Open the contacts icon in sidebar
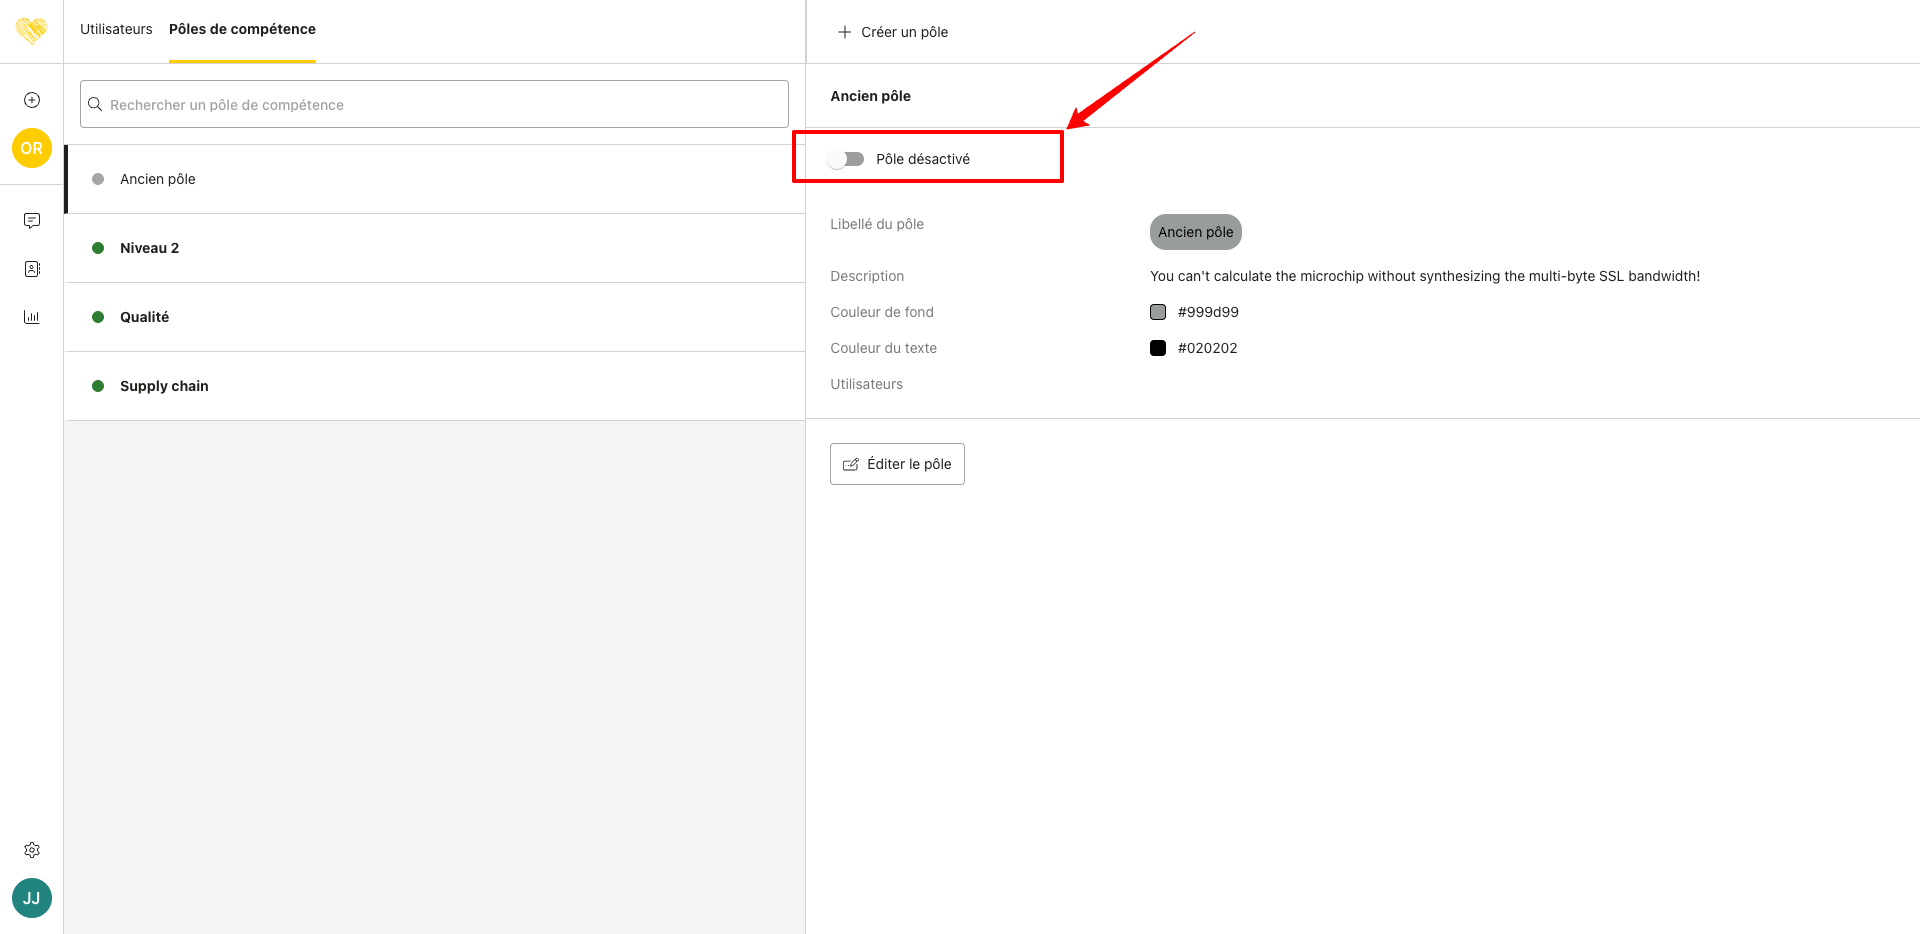 (32, 269)
